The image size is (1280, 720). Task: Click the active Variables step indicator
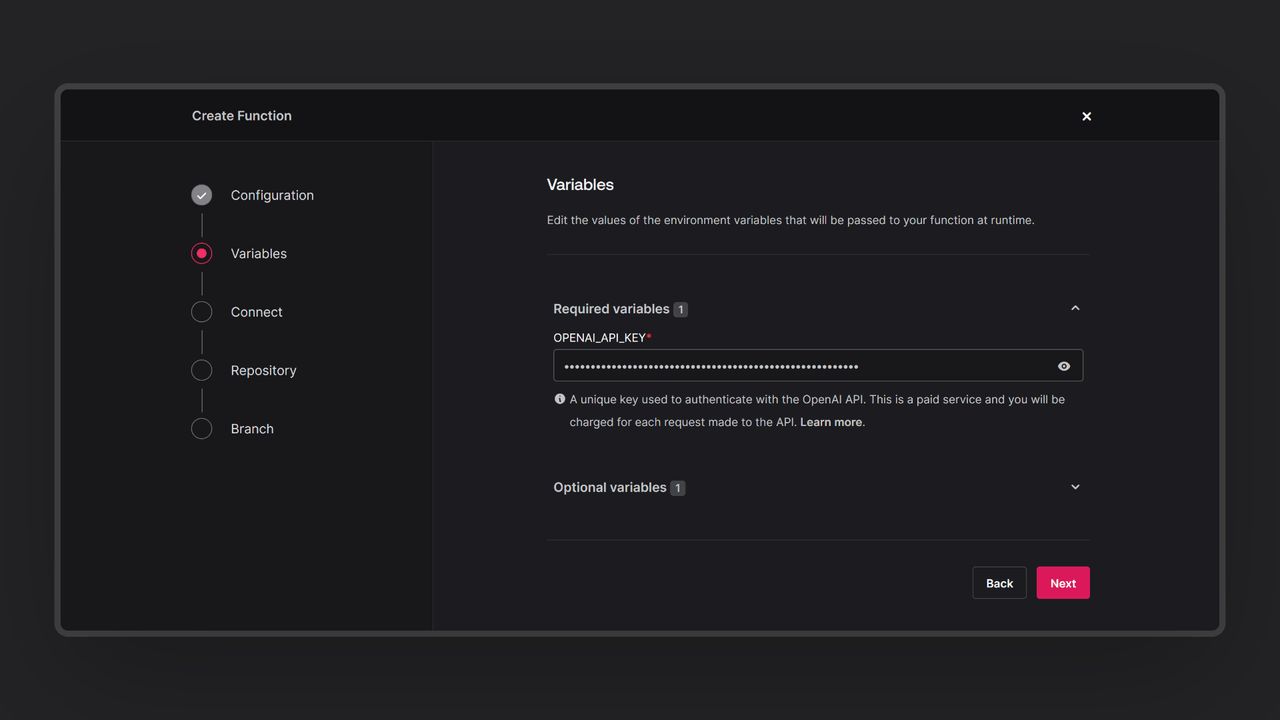coord(202,253)
